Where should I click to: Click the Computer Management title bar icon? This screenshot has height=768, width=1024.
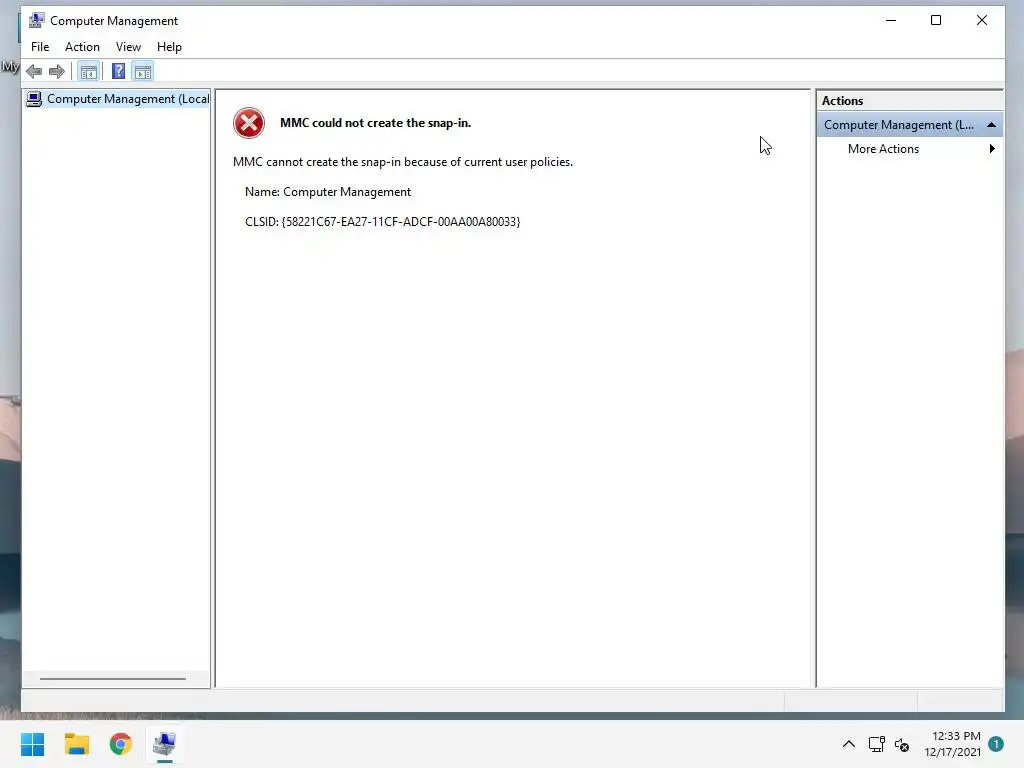point(37,20)
